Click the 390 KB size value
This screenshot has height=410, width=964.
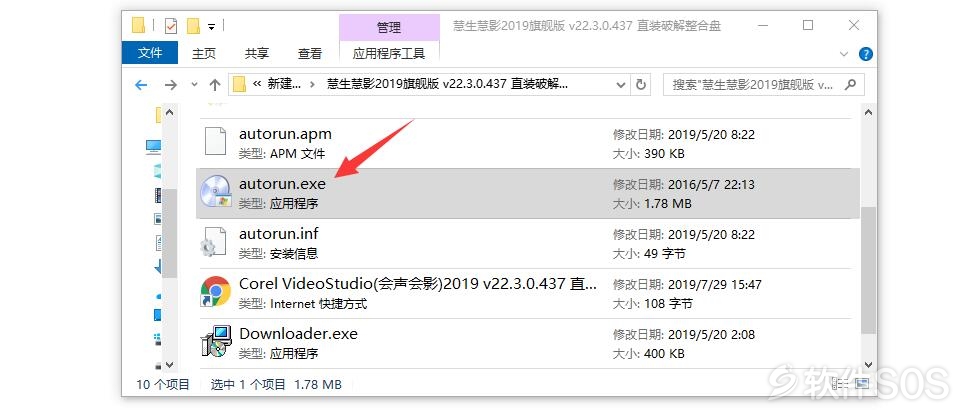(x=663, y=153)
